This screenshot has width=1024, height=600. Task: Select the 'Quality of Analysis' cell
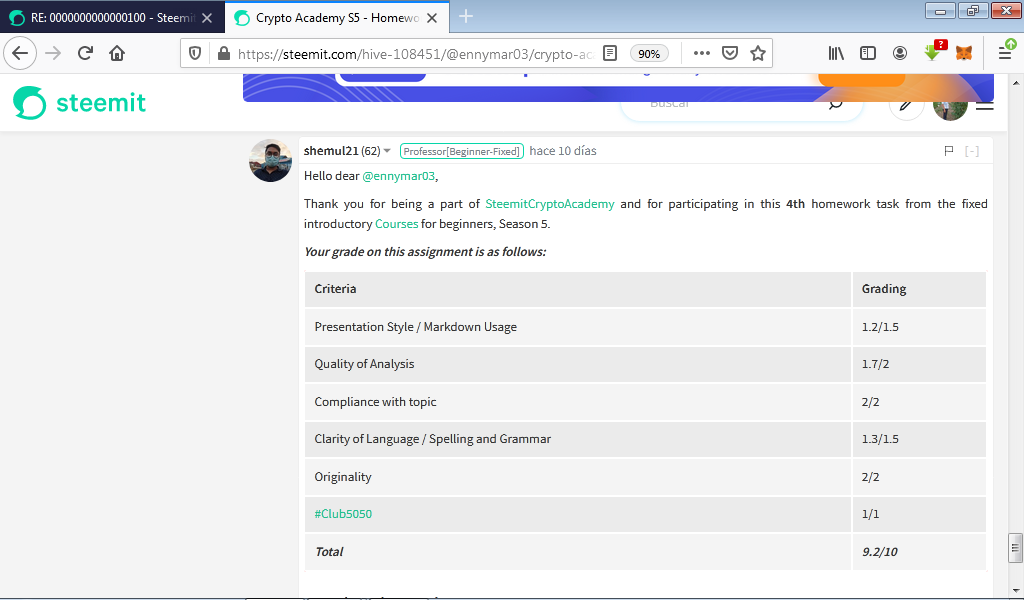coord(578,364)
